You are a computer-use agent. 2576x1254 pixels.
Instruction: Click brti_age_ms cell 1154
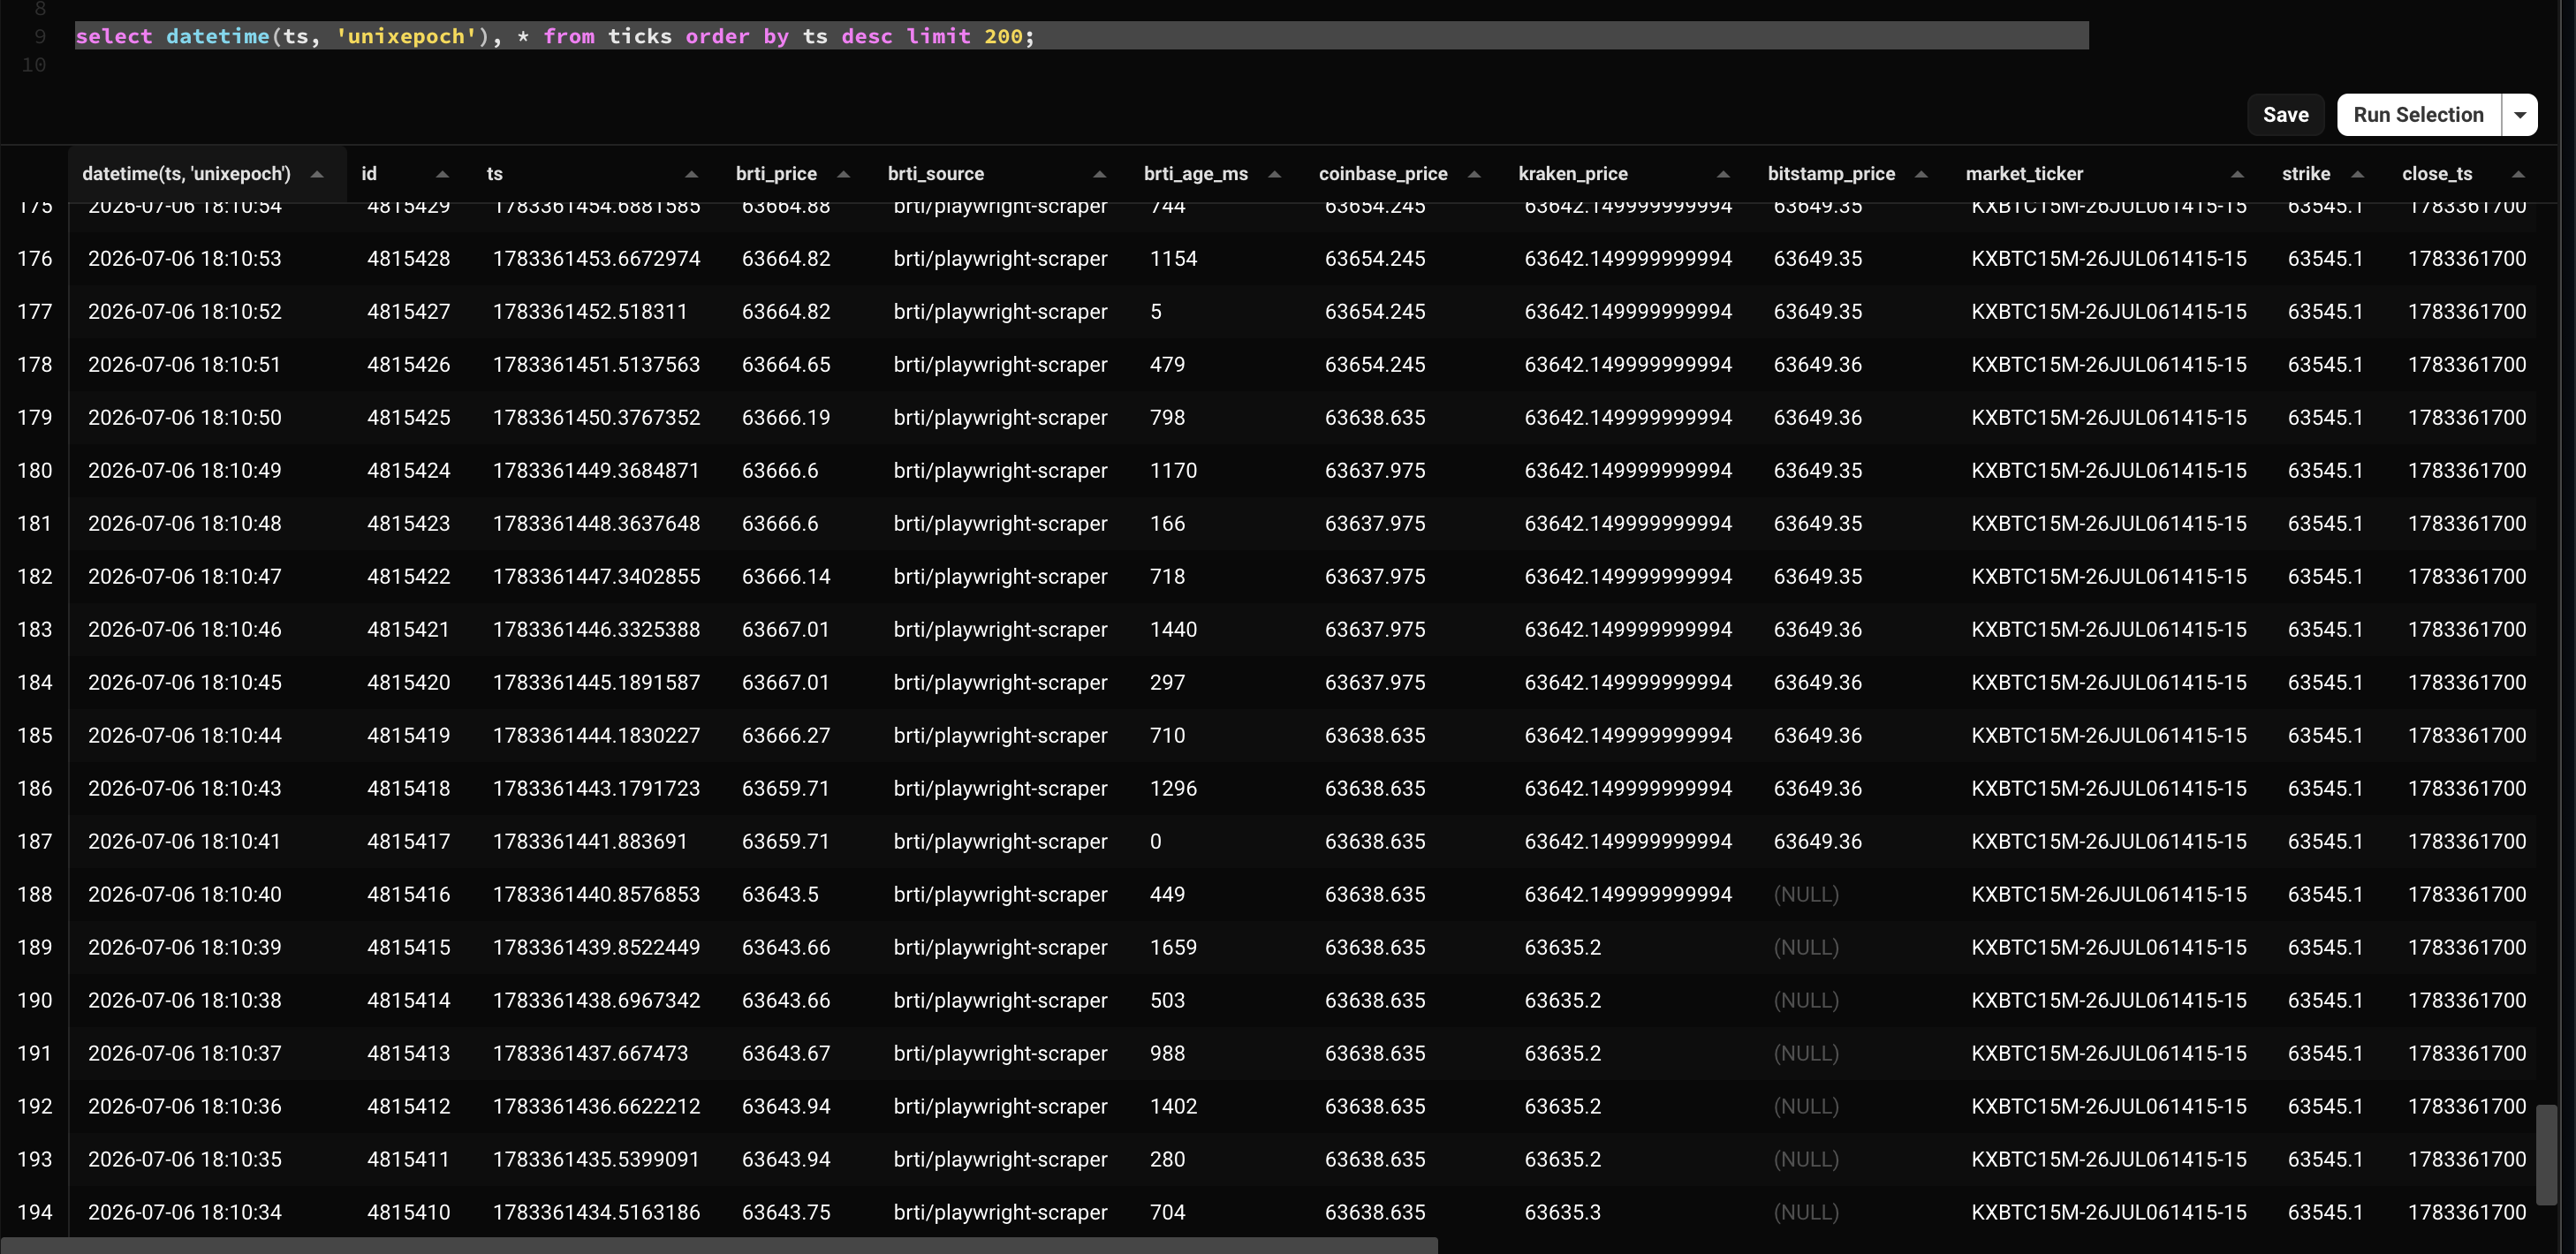[x=1173, y=259]
